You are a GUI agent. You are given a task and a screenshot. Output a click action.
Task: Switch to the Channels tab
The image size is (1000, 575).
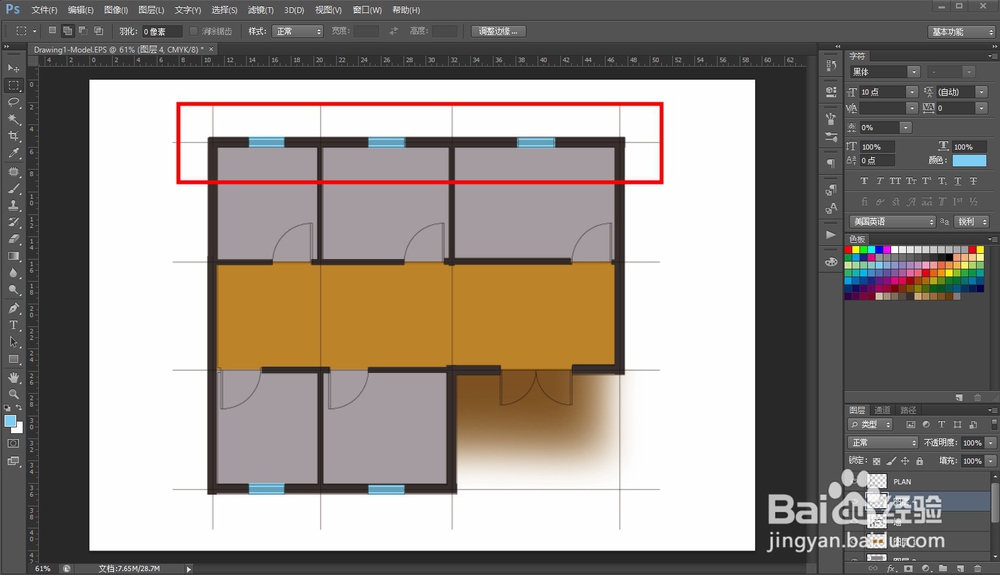(883, 410)
